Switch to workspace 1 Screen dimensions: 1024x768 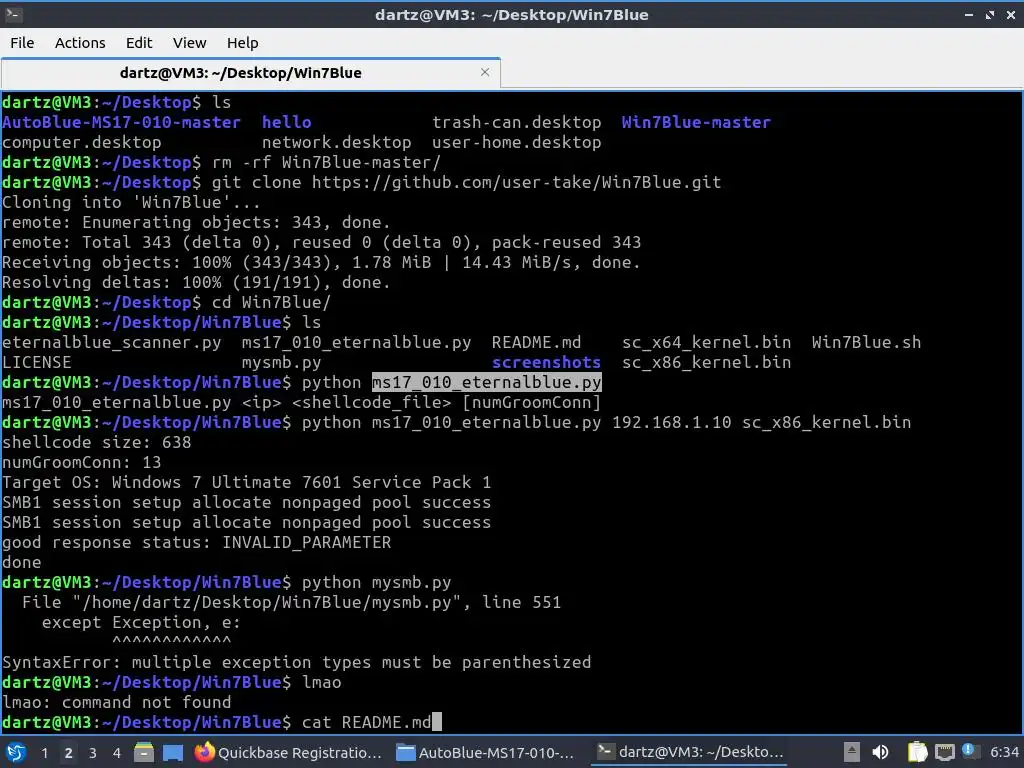[44, 752]
